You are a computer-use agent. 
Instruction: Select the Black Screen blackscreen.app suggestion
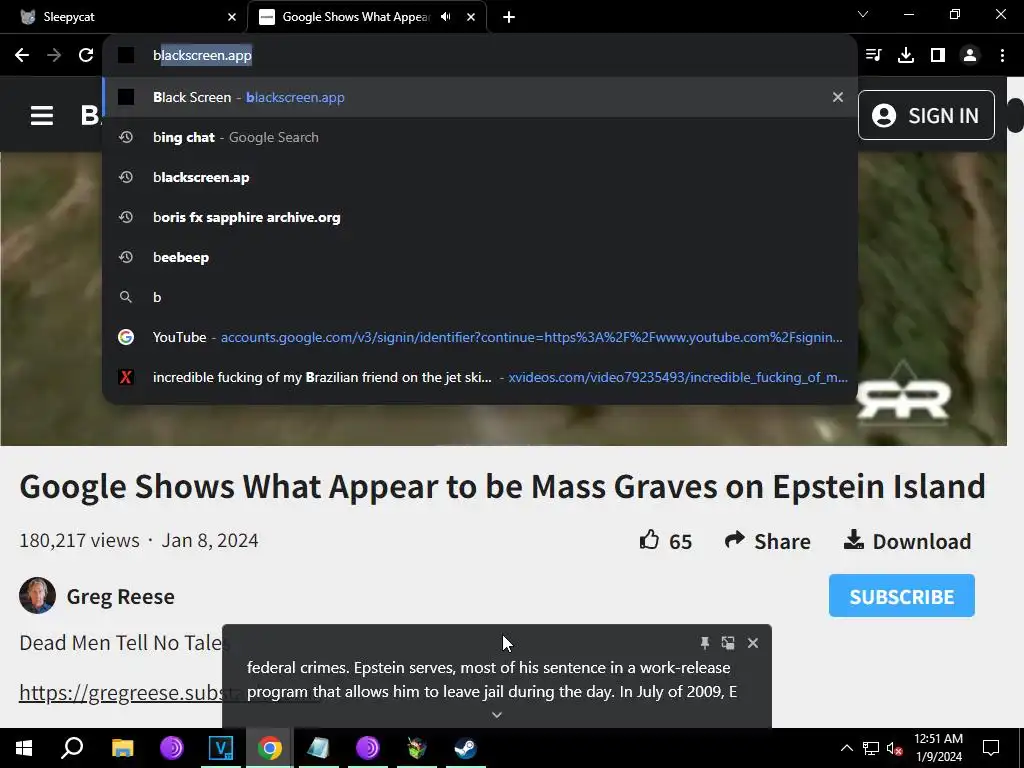coord(480,97)
